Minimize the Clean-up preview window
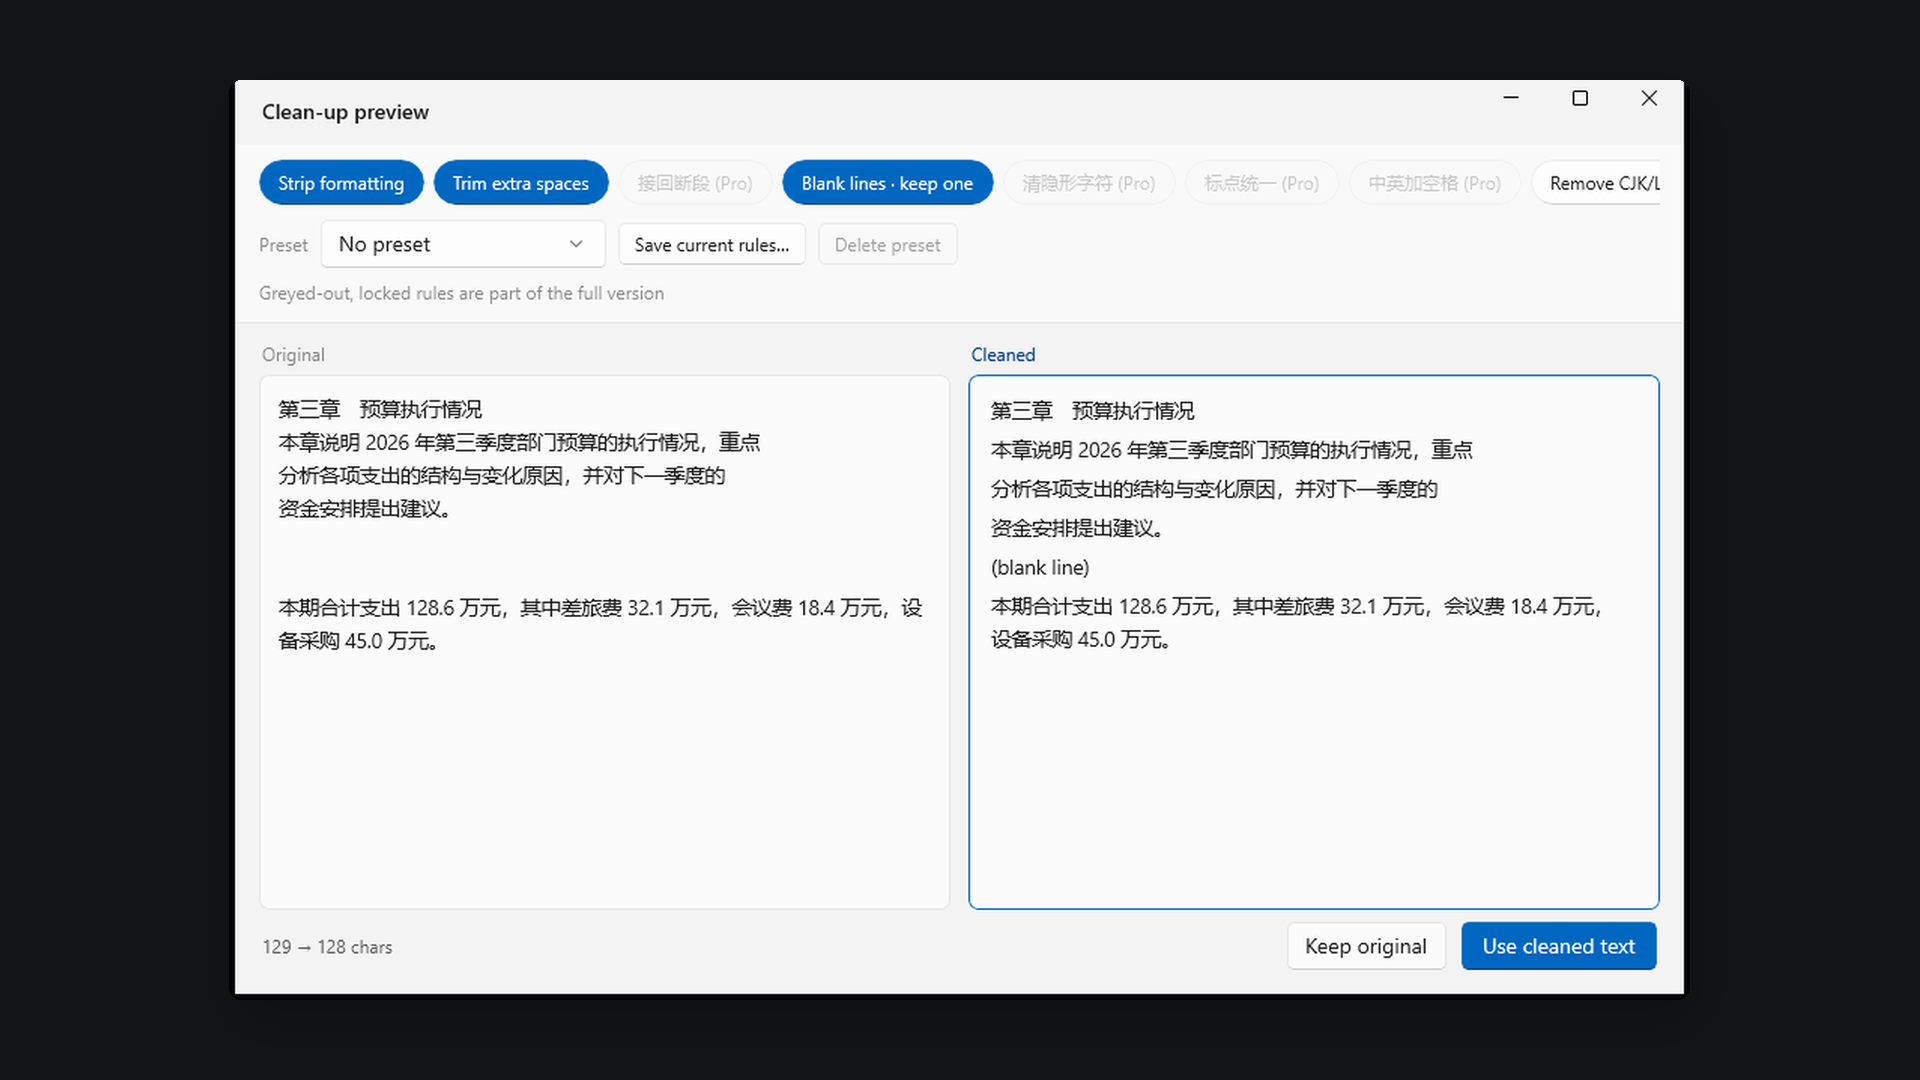The width and height of the screenshot is (1920, 1080). click(1511, 98)
